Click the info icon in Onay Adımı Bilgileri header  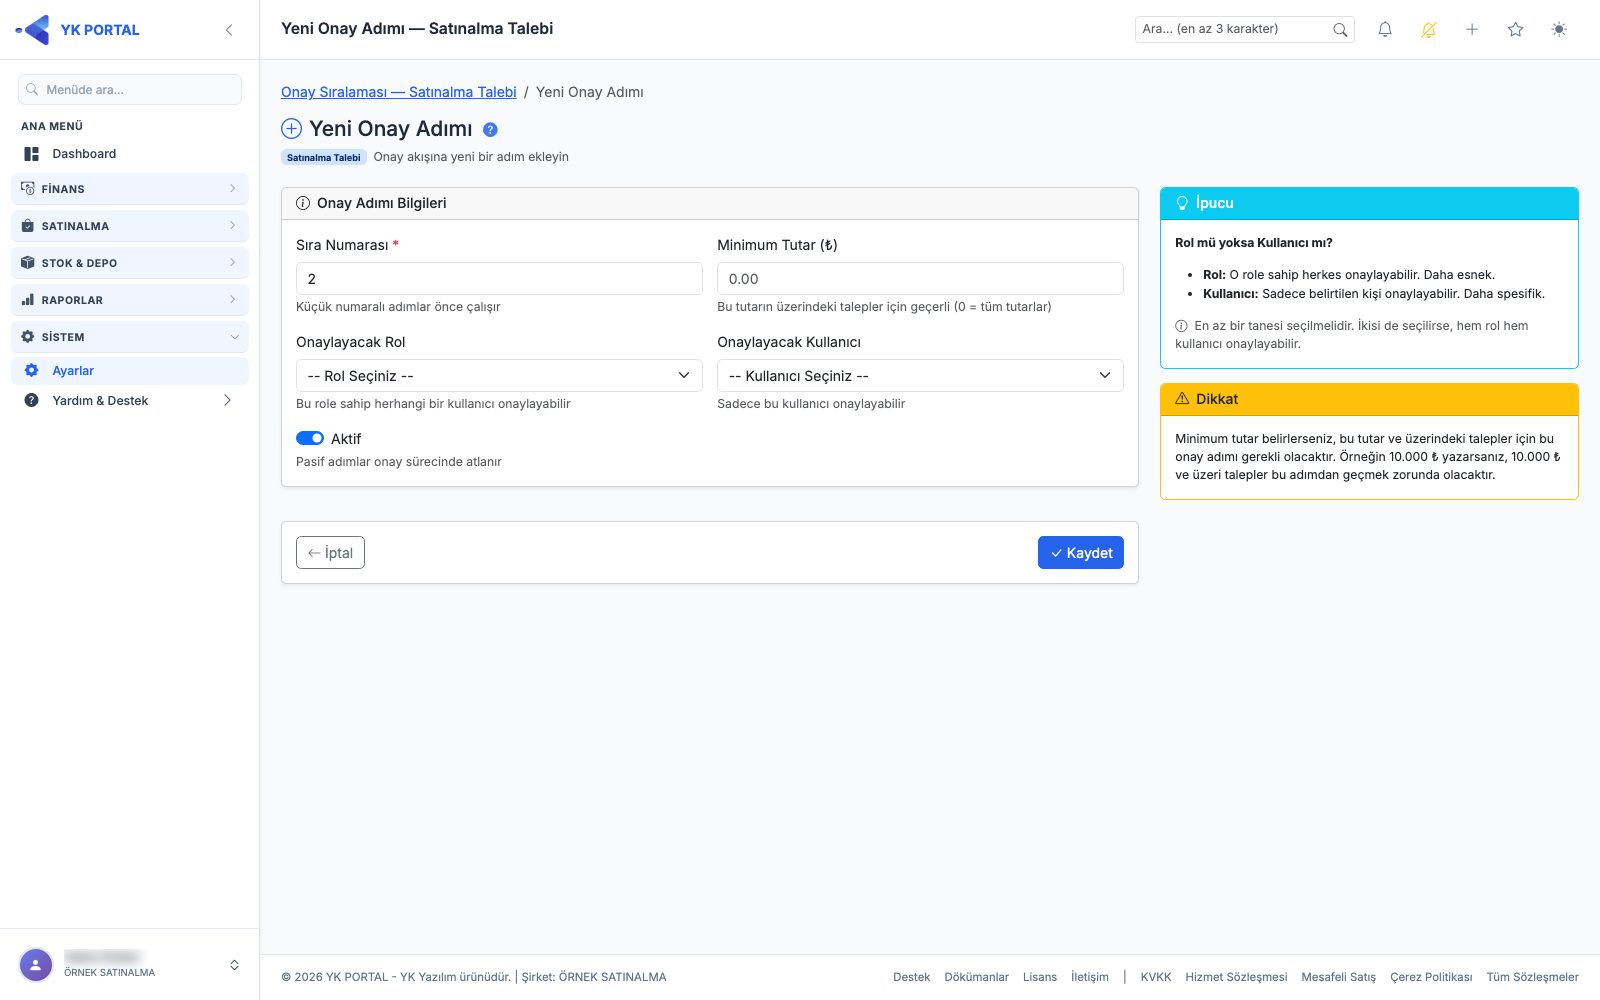(303, 203)
